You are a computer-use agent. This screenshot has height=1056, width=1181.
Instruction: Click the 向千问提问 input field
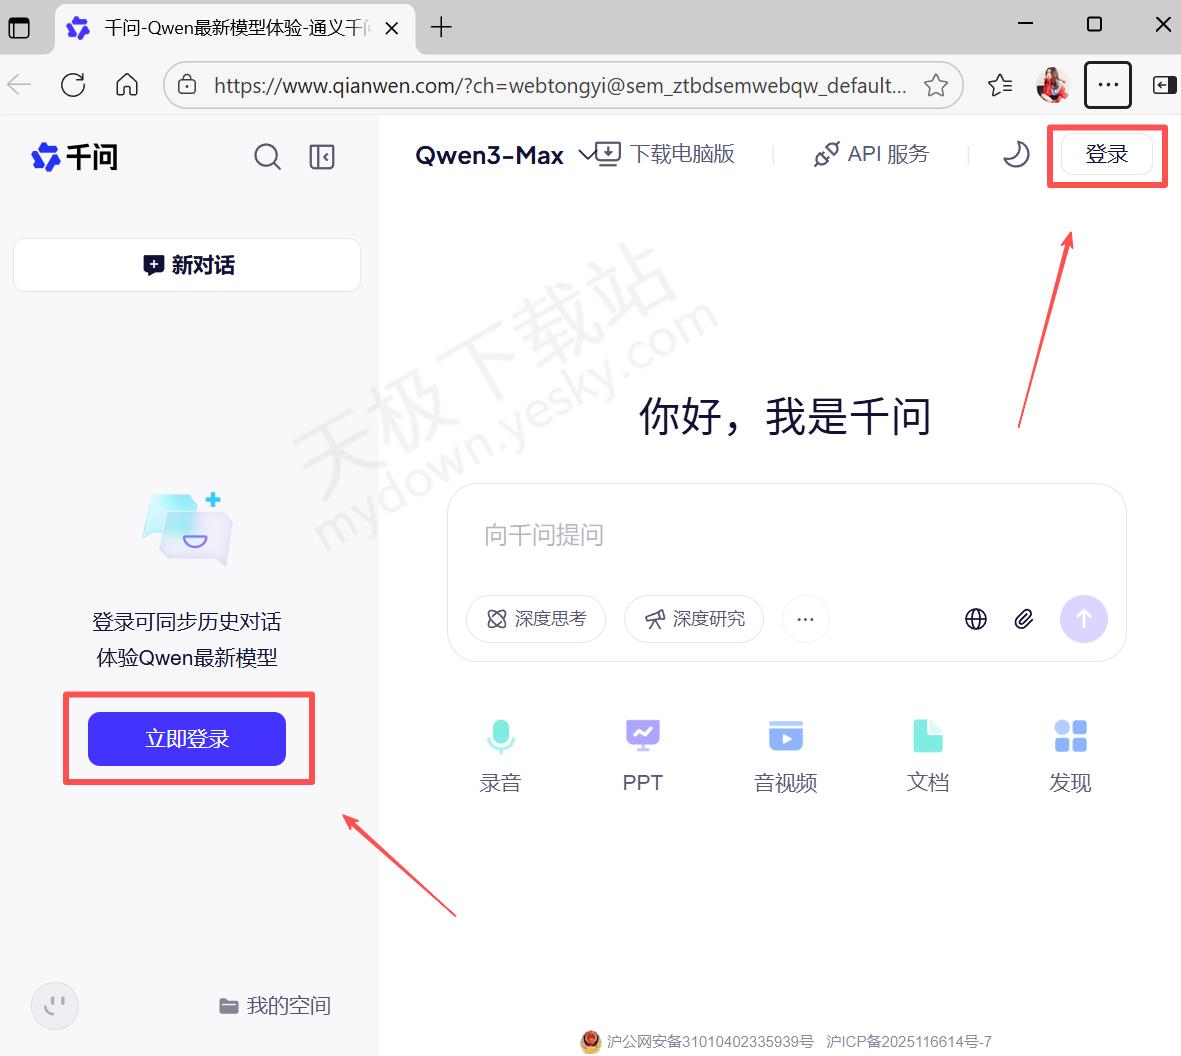pyautogui.click(x=760, y=535)
